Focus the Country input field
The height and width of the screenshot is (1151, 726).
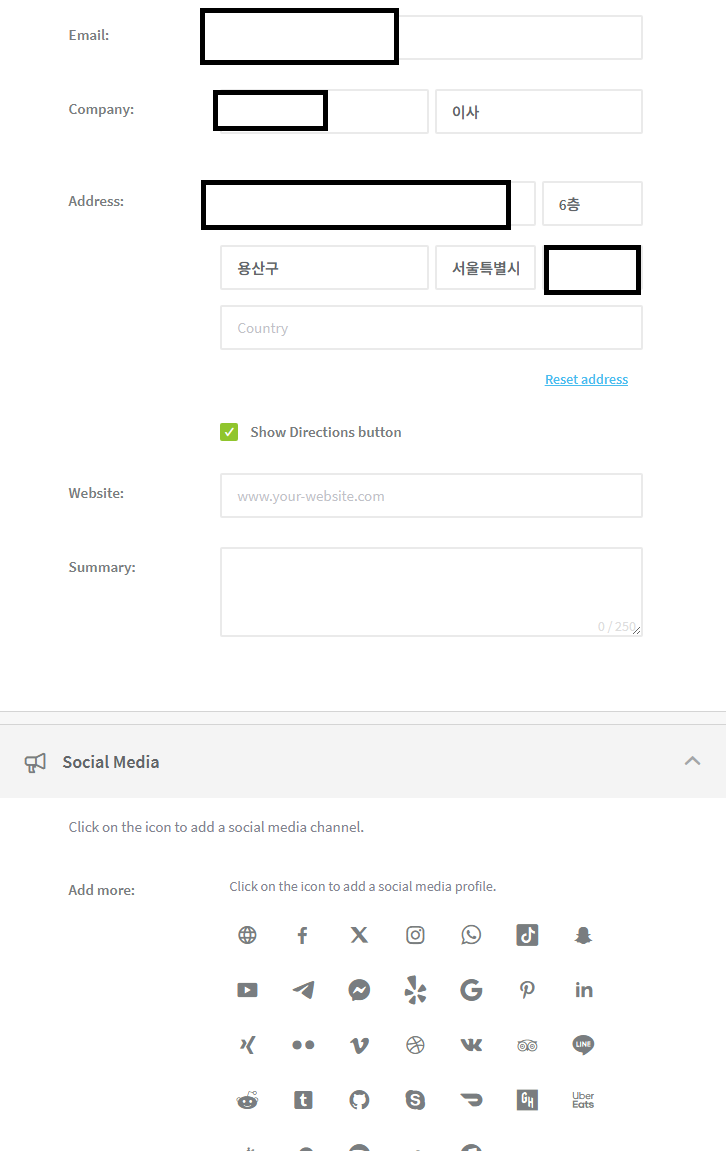(x=432, y=328)
